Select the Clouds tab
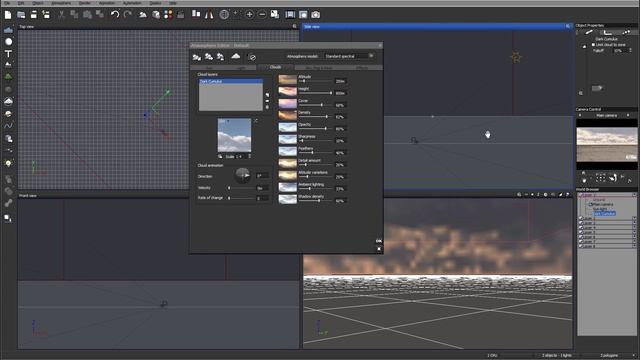 276,67
